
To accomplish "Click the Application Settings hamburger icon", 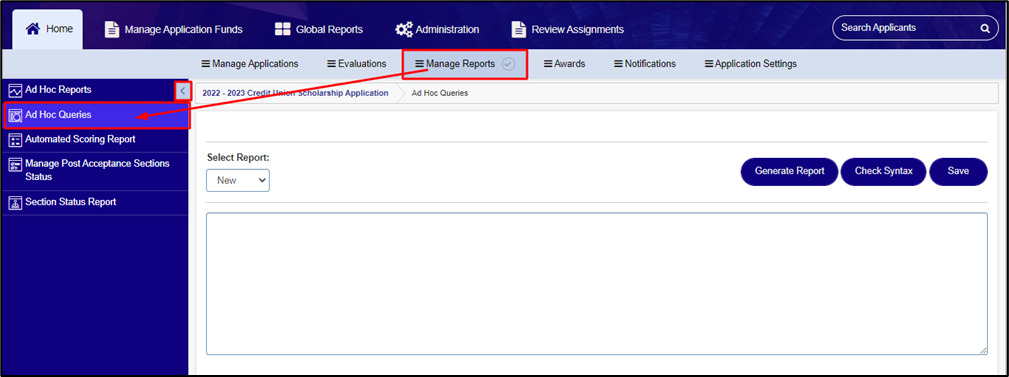I will (x=709, y=64).
